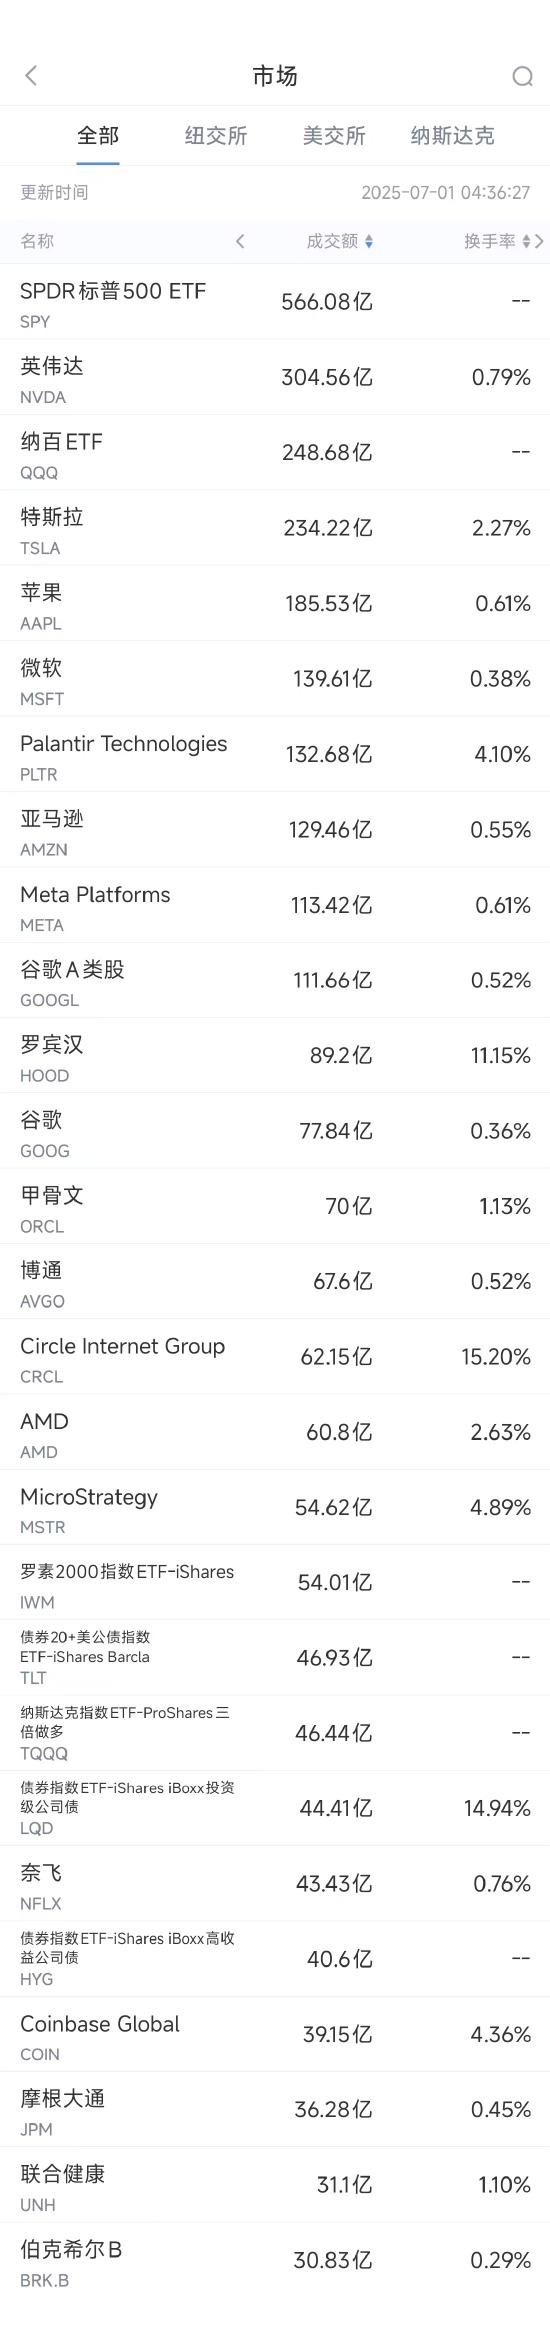550x2349 pixels.
Task: Open the Palantir Technologies row
Action: tap(275, 754)
